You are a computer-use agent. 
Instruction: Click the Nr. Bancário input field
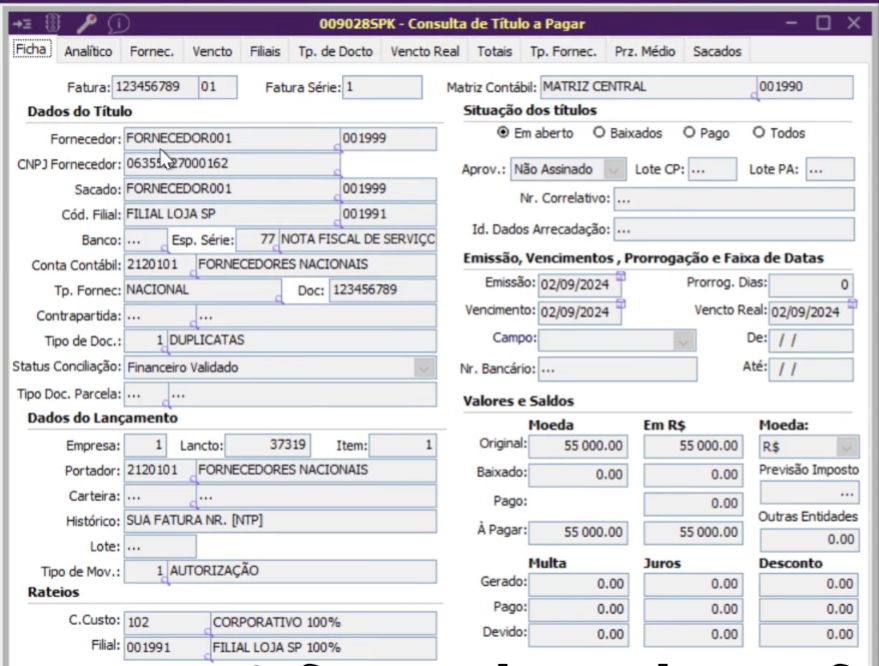coord(617,370)
